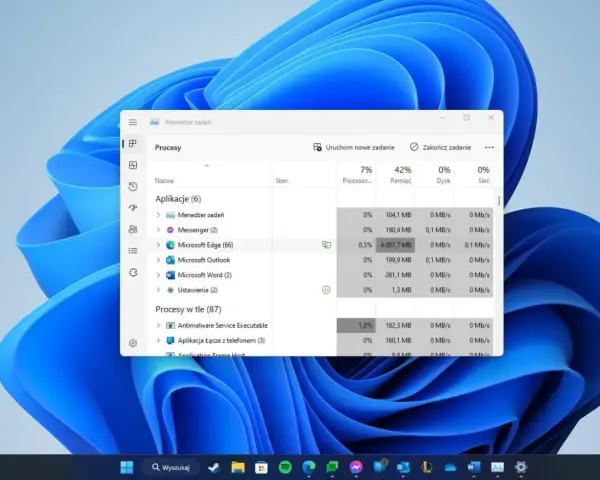This screenshot has height=480, width=600.
Task: Expand the Messenger (2) process group
Action: pos(158,230)
